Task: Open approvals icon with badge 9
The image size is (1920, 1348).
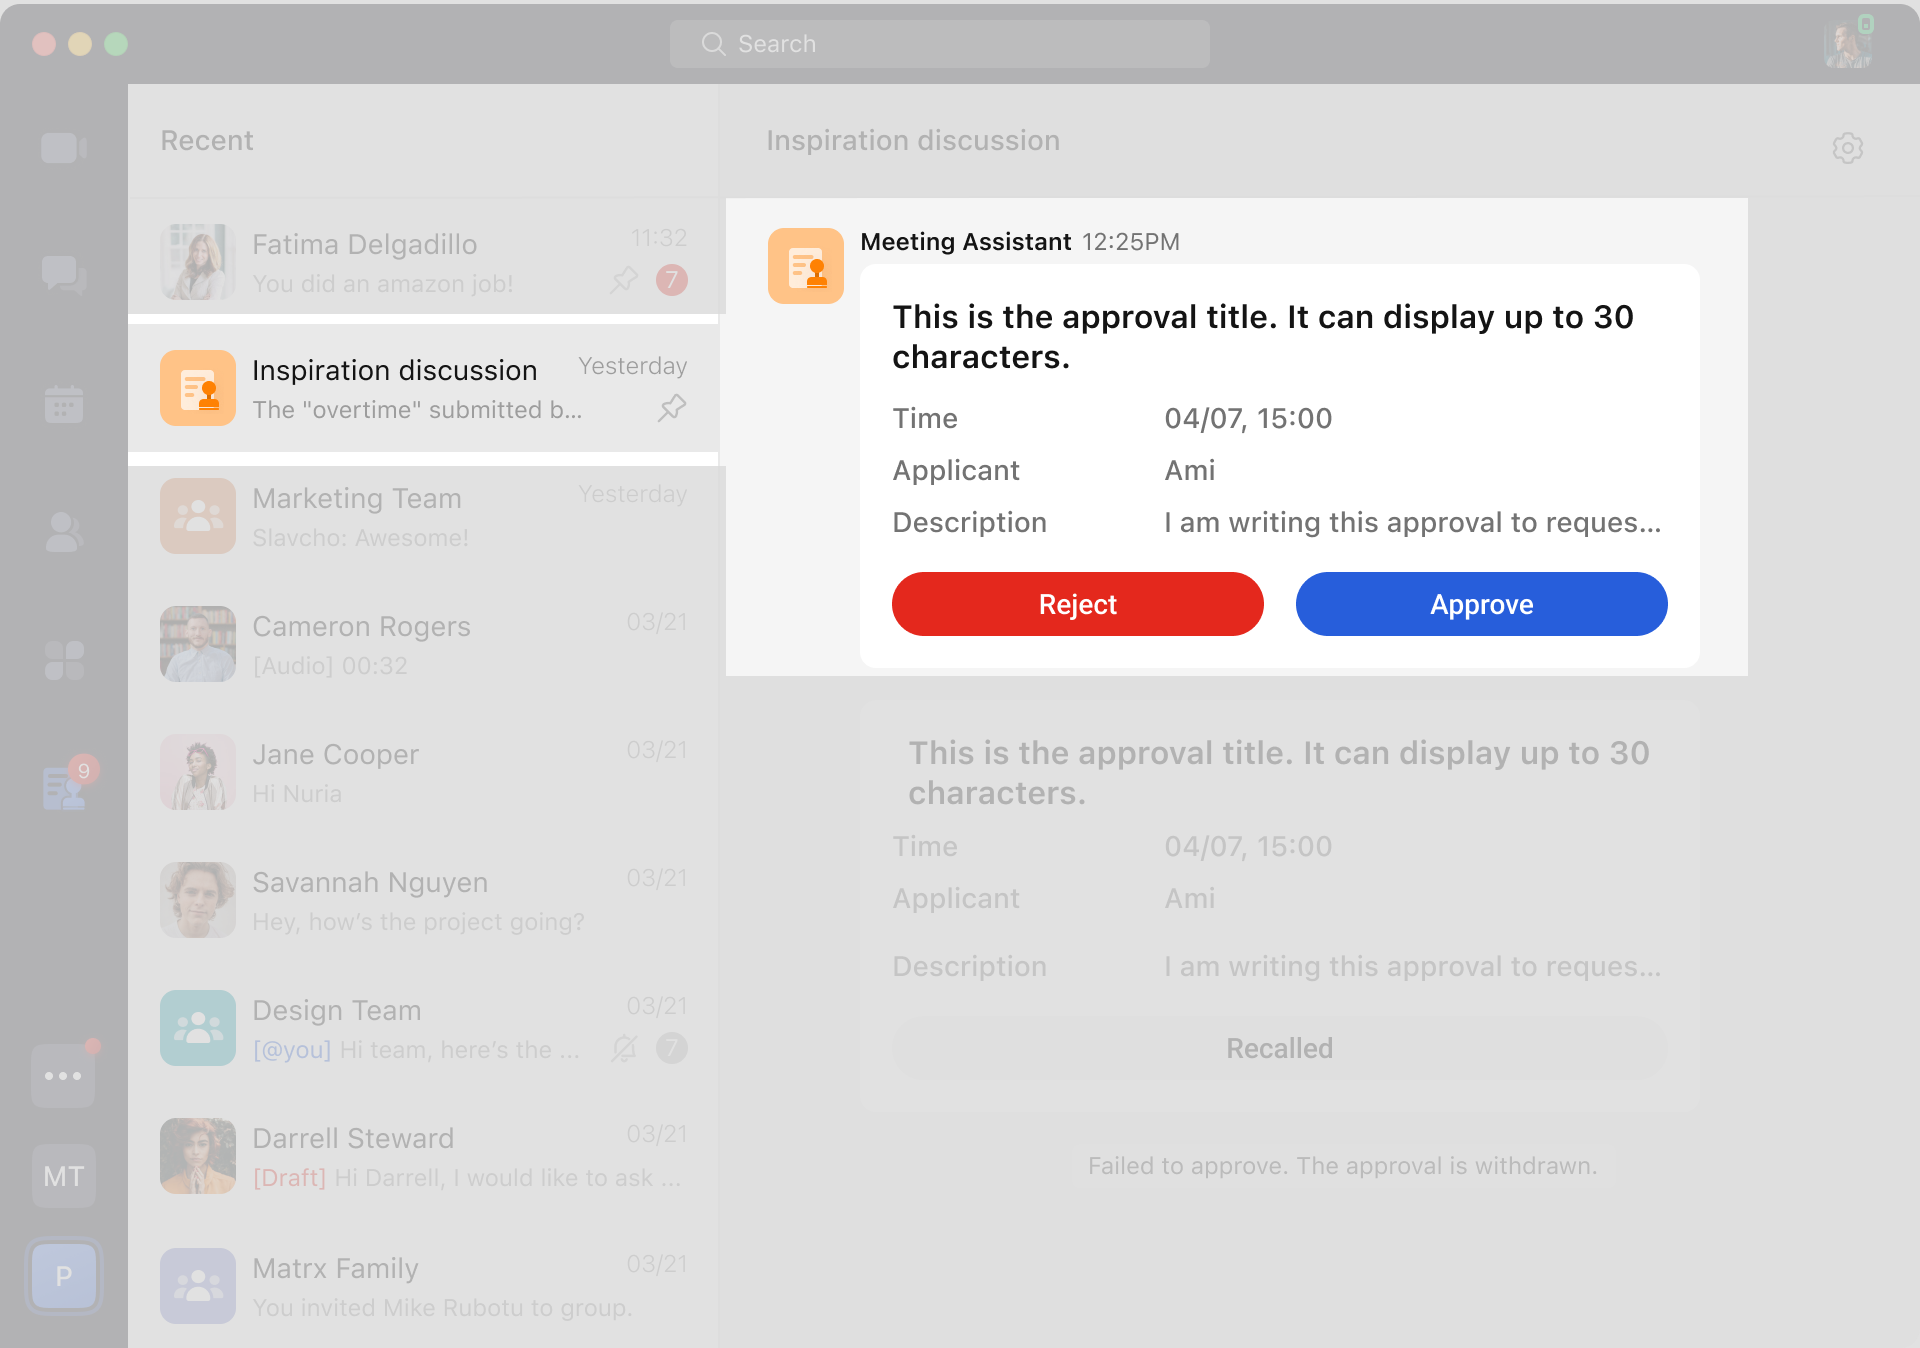Action: click(63, 788)
